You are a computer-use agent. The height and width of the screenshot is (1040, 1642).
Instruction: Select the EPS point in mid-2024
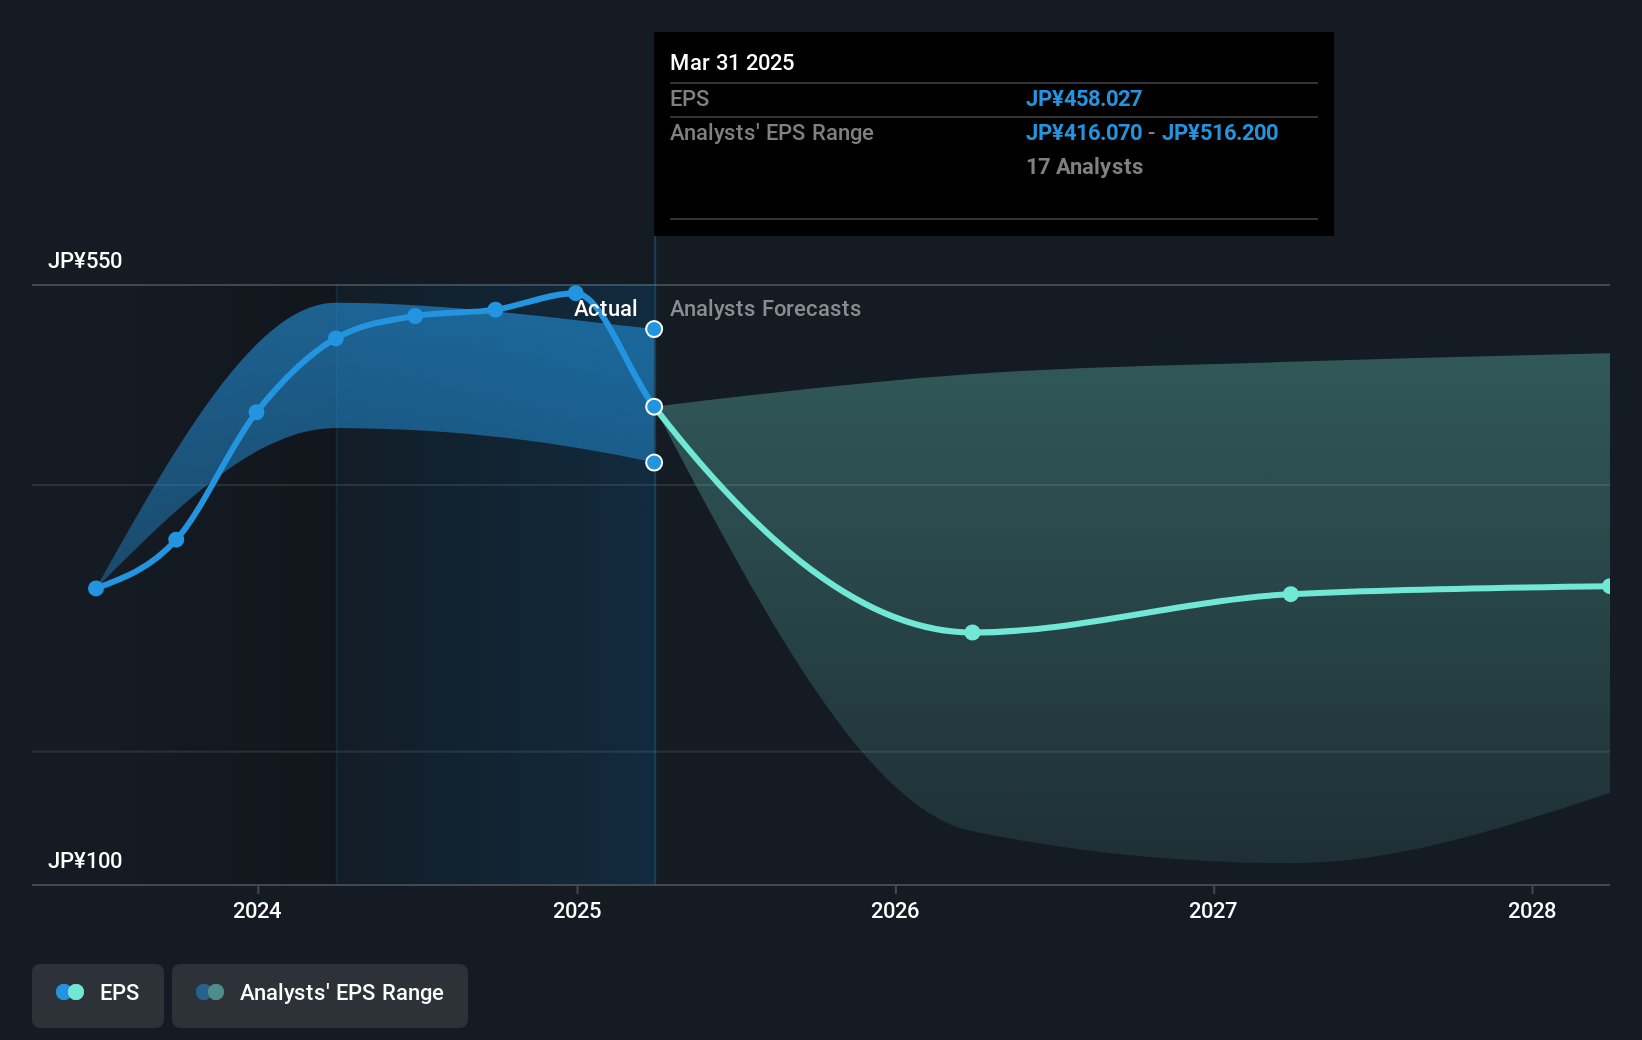[x=415, y=316]
